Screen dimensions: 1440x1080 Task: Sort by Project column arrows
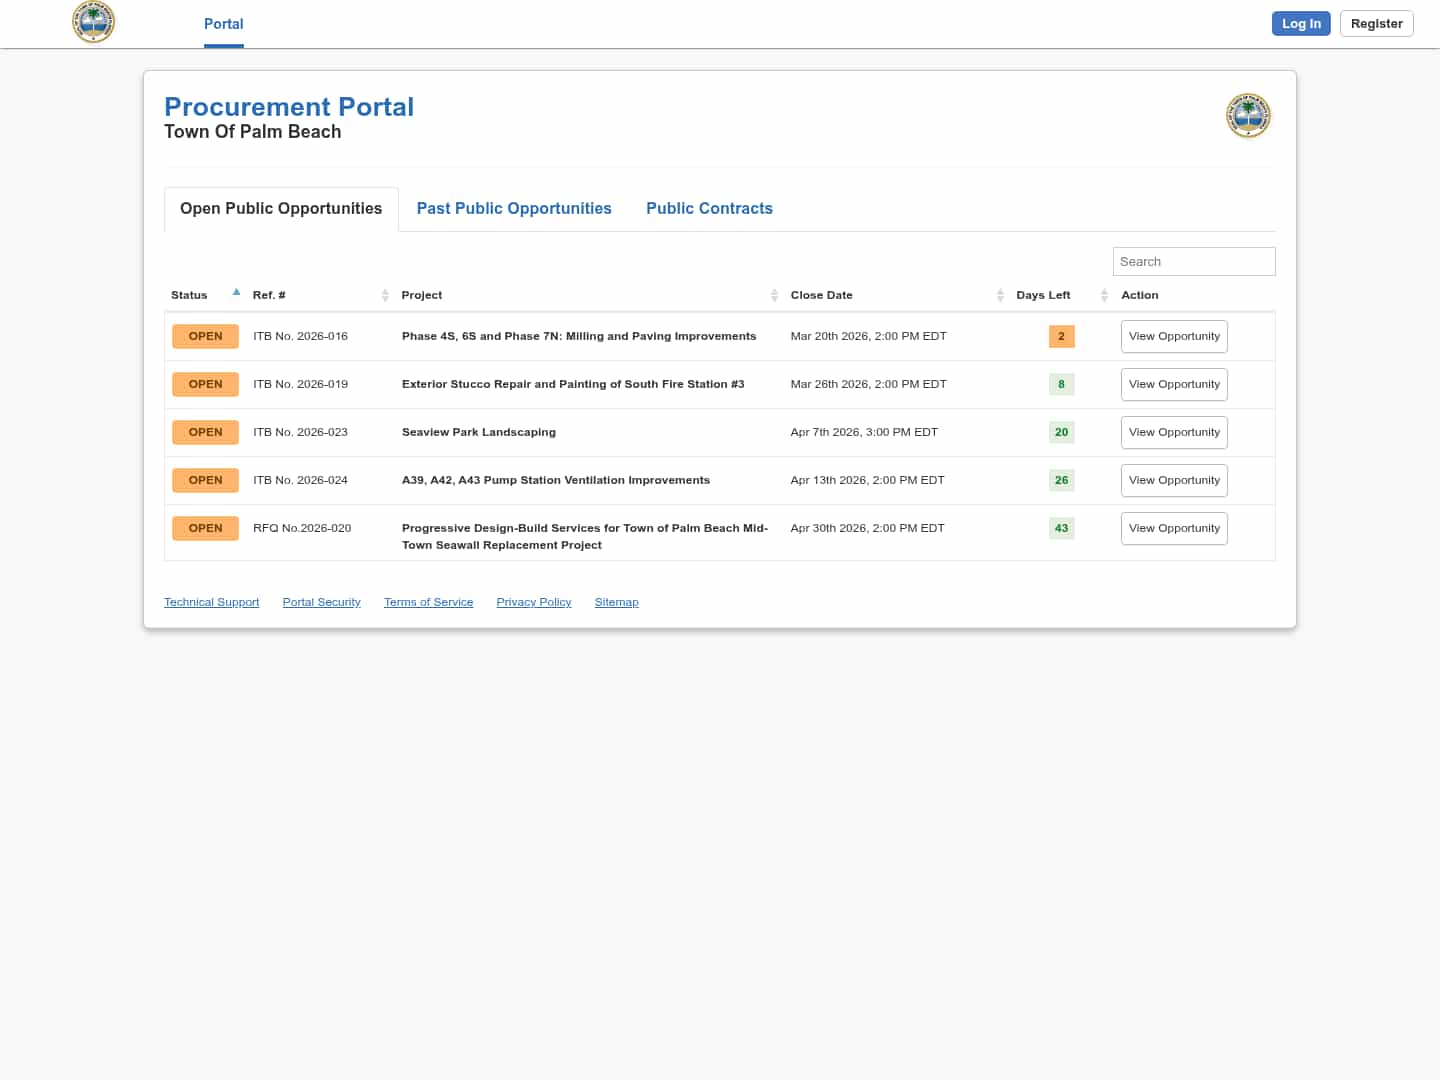click(774, 295)
